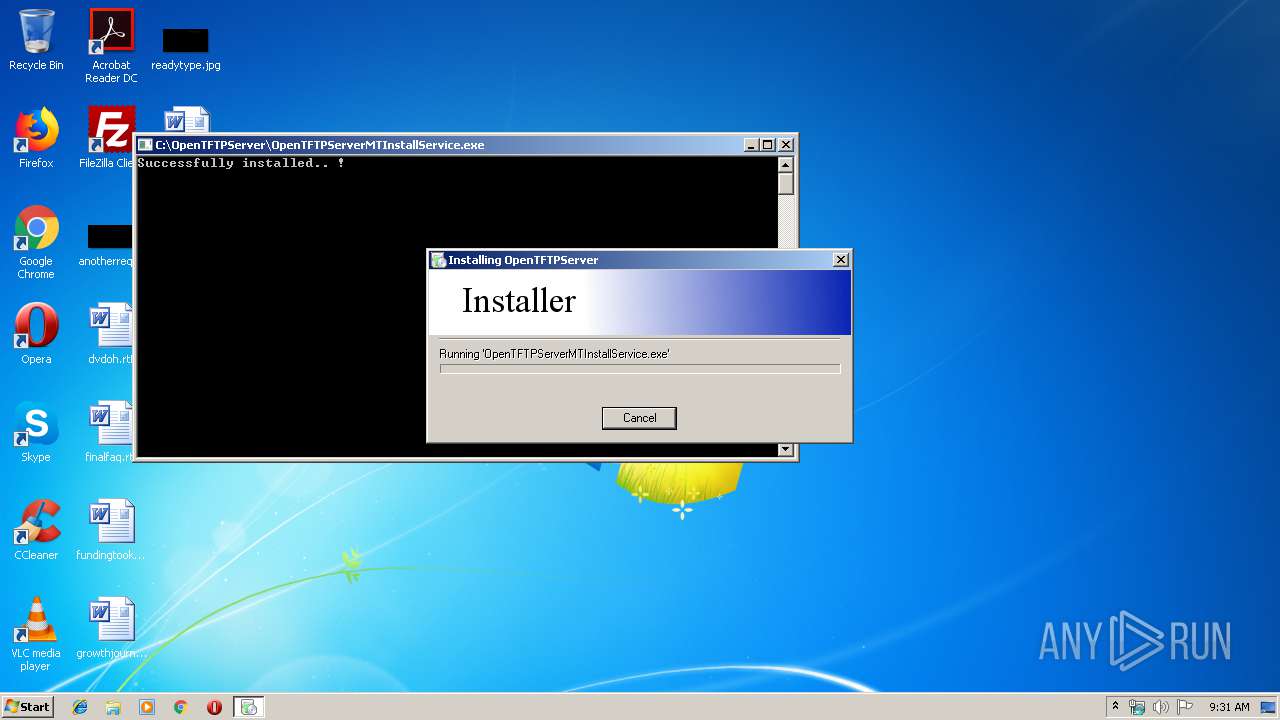Open the volume tray icon
Screen dimensions: 1280x720
pos(1161,707)
